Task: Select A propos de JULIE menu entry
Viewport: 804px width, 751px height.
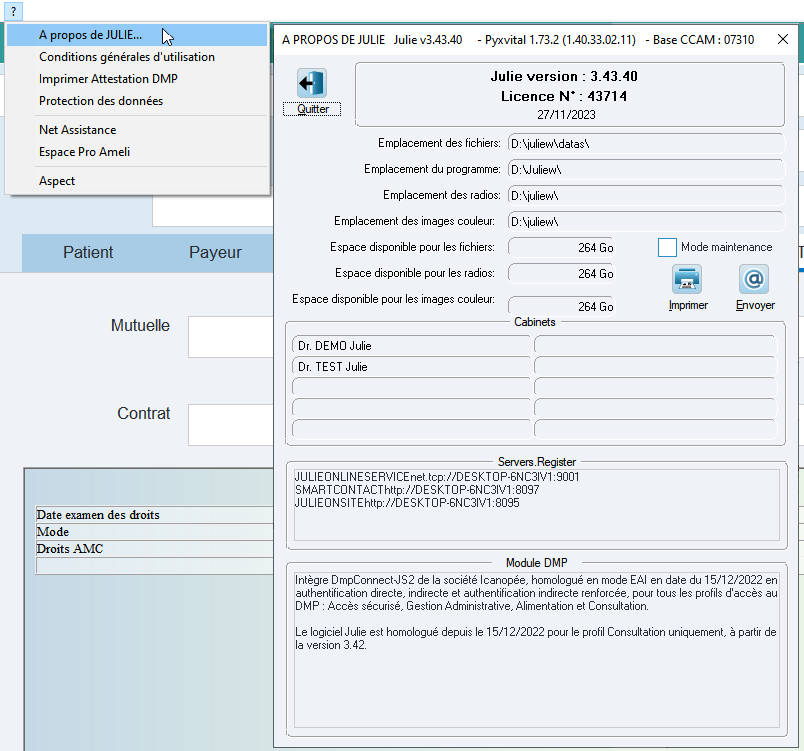Action: click(x=90, y=35)
